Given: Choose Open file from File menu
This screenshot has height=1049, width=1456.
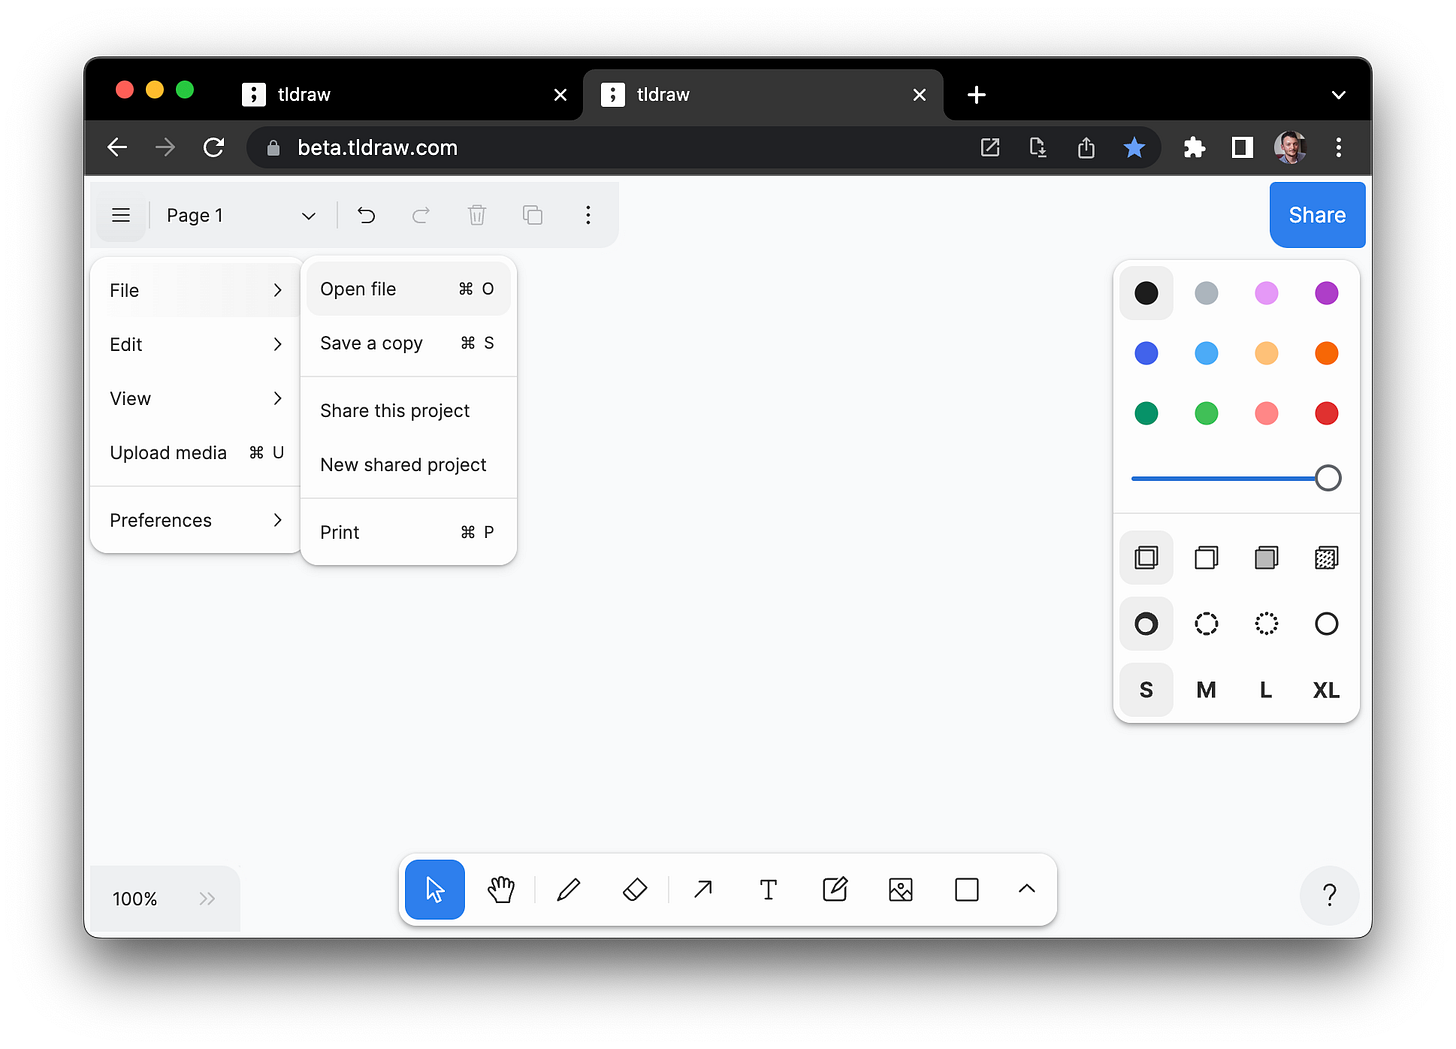Looking at the screenshot, I should 408,289.
